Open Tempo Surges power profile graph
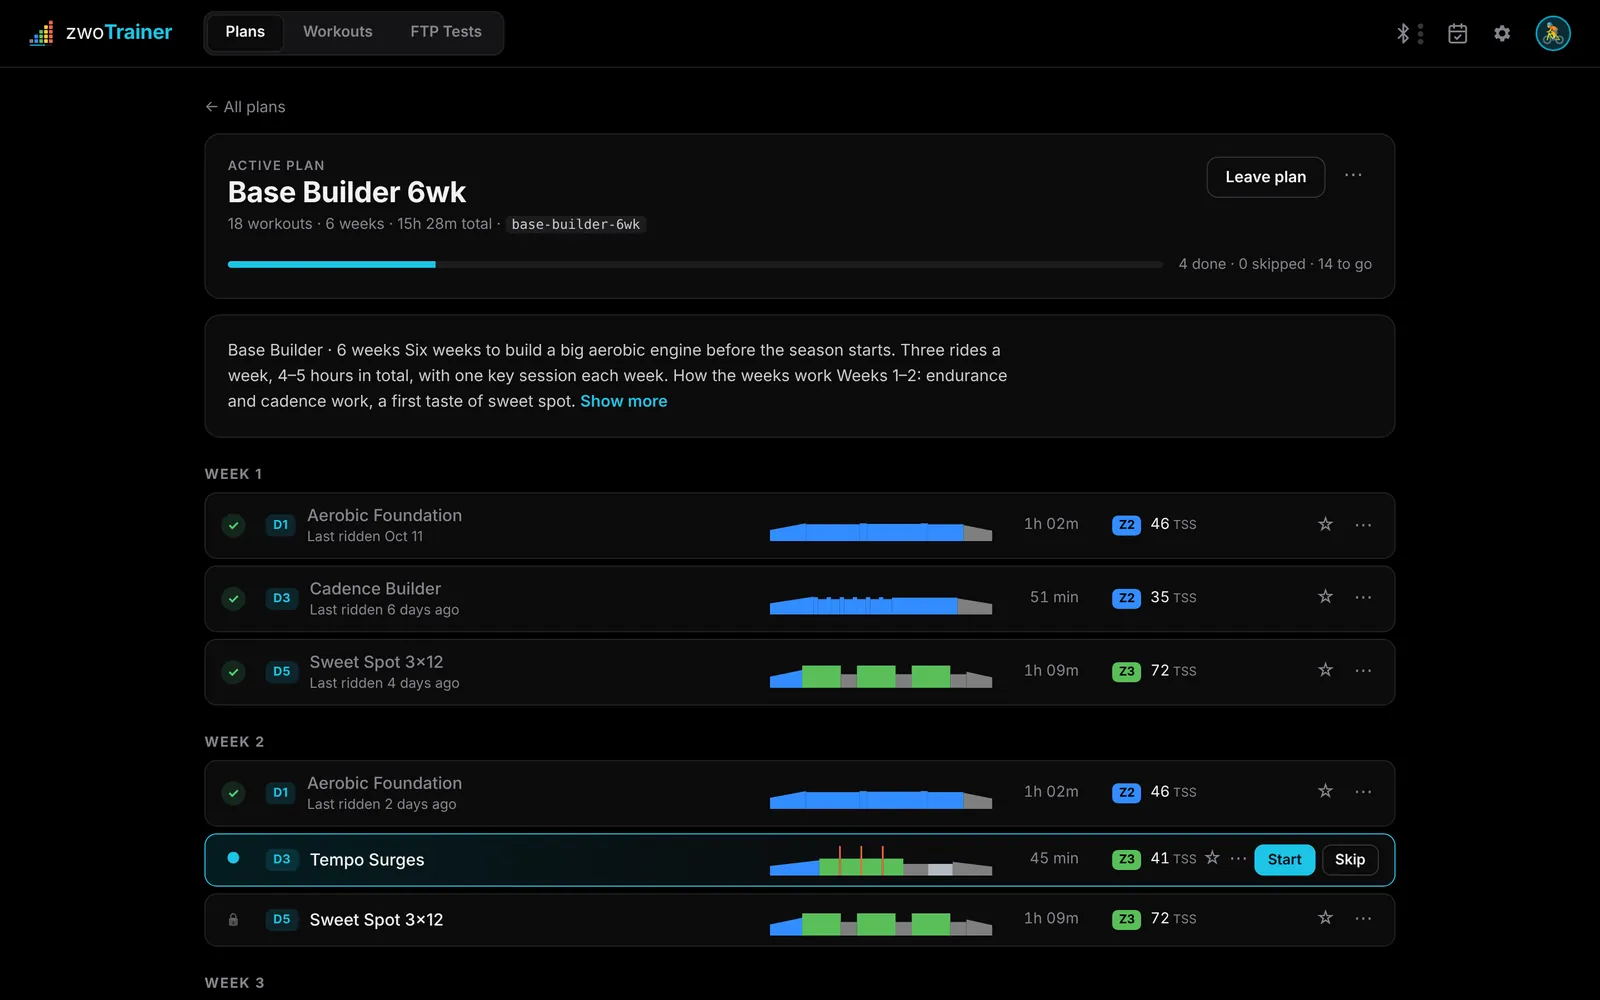This screenshot has width=1600, height=1000. coord(881,860)
